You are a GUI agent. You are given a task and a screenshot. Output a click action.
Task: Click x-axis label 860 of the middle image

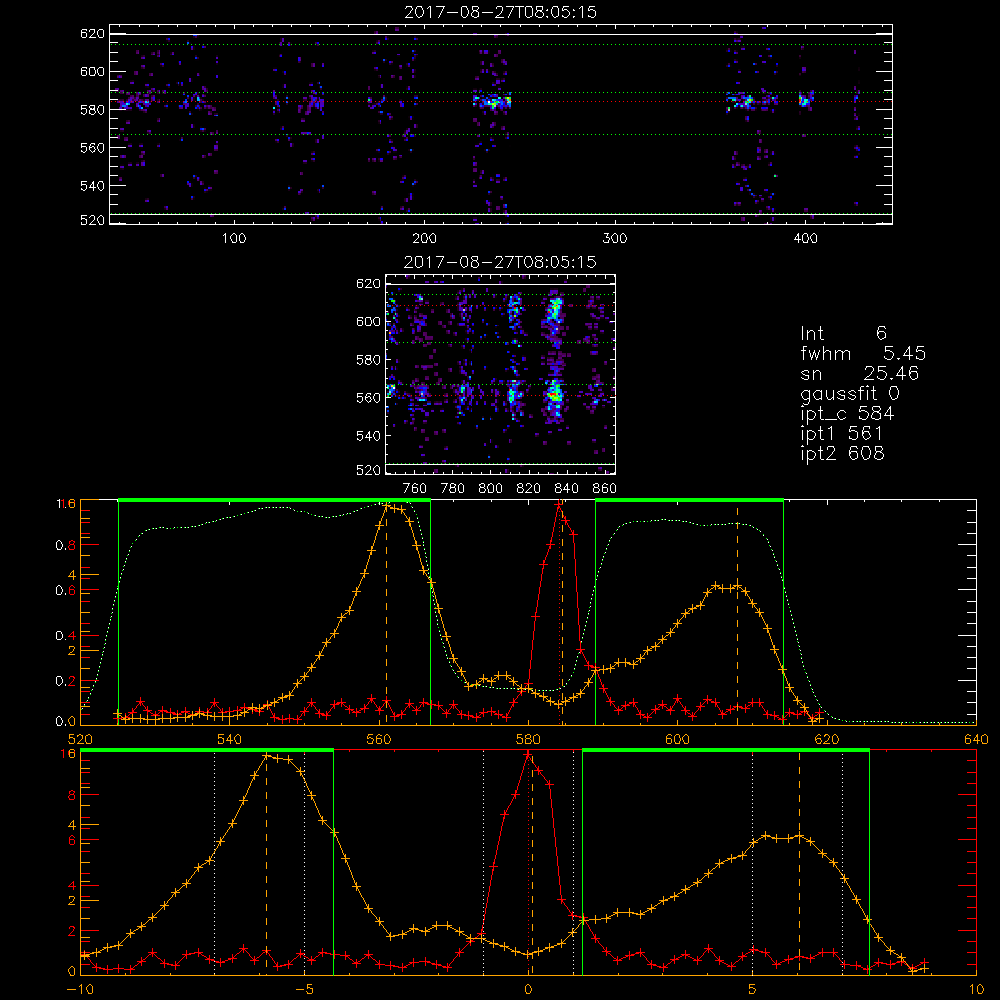coord(605,489)
